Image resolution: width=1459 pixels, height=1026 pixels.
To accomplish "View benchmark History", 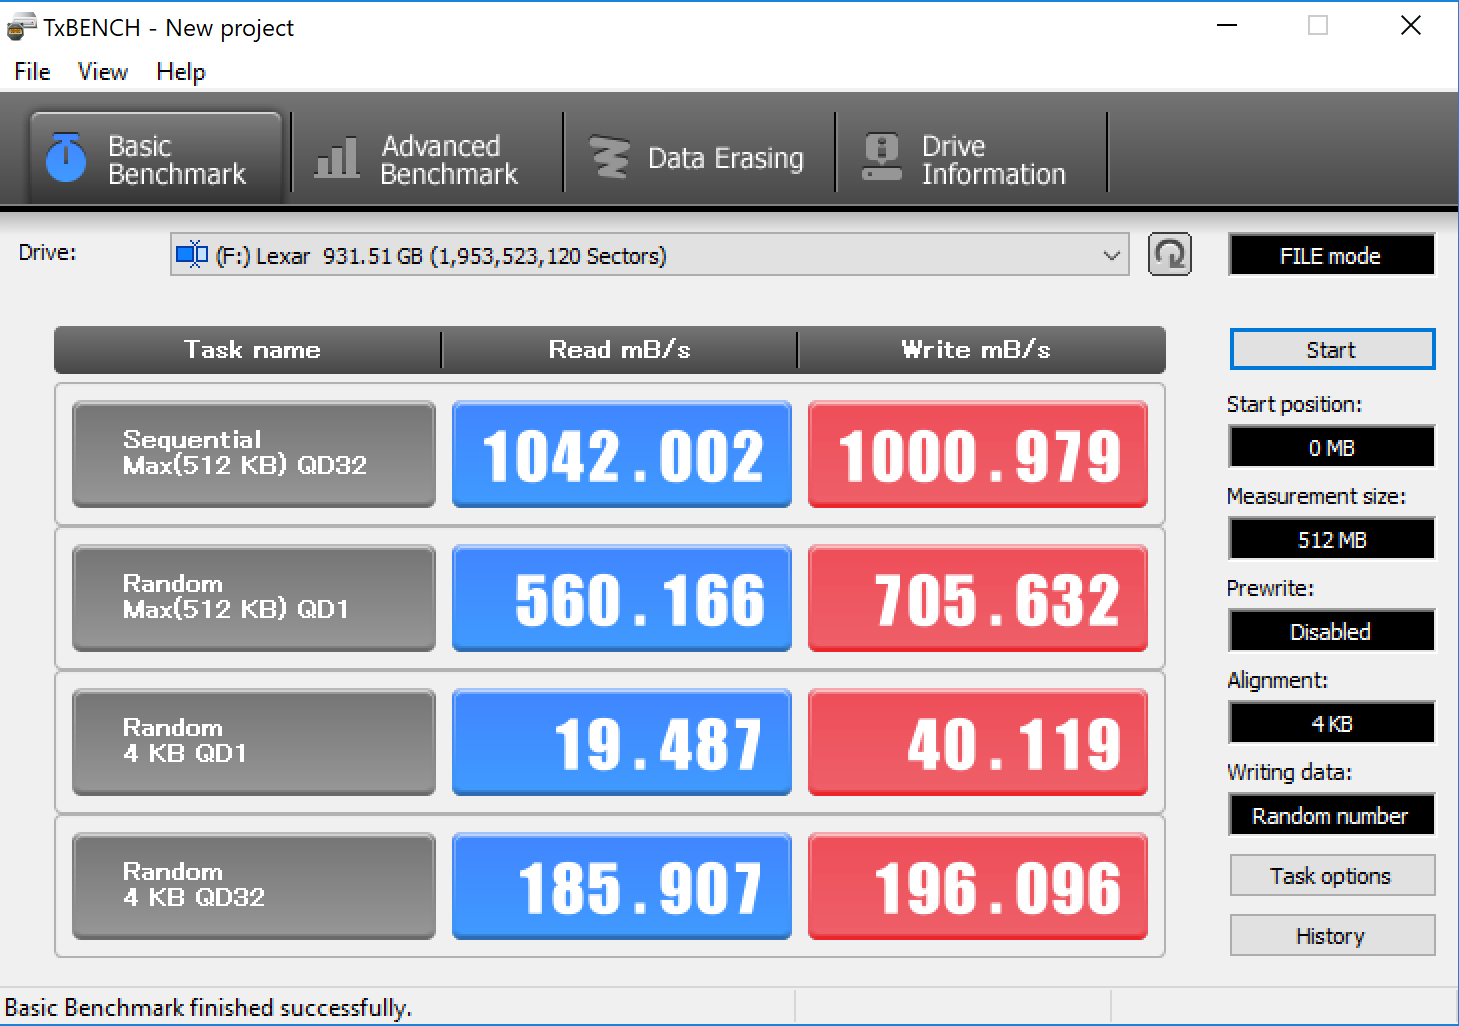I will coord(1331,936).
